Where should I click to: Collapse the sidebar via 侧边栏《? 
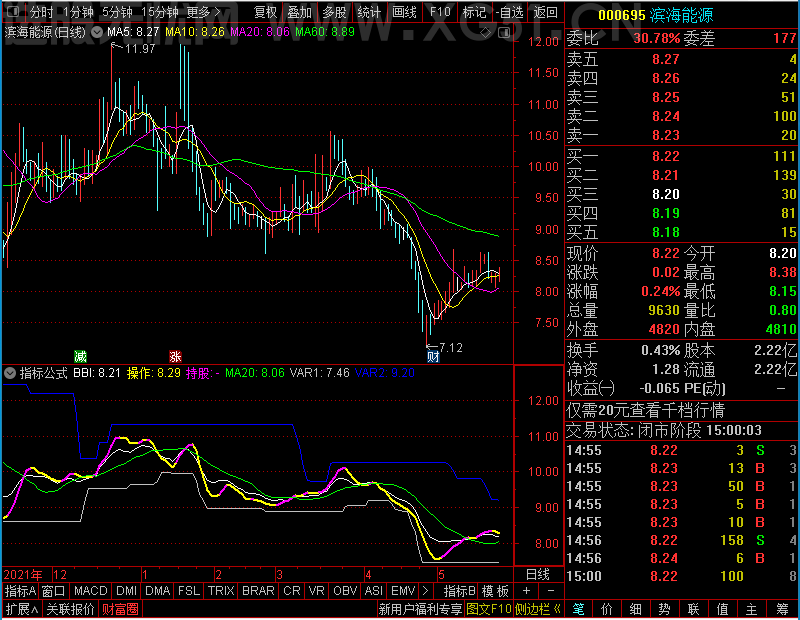538,609
